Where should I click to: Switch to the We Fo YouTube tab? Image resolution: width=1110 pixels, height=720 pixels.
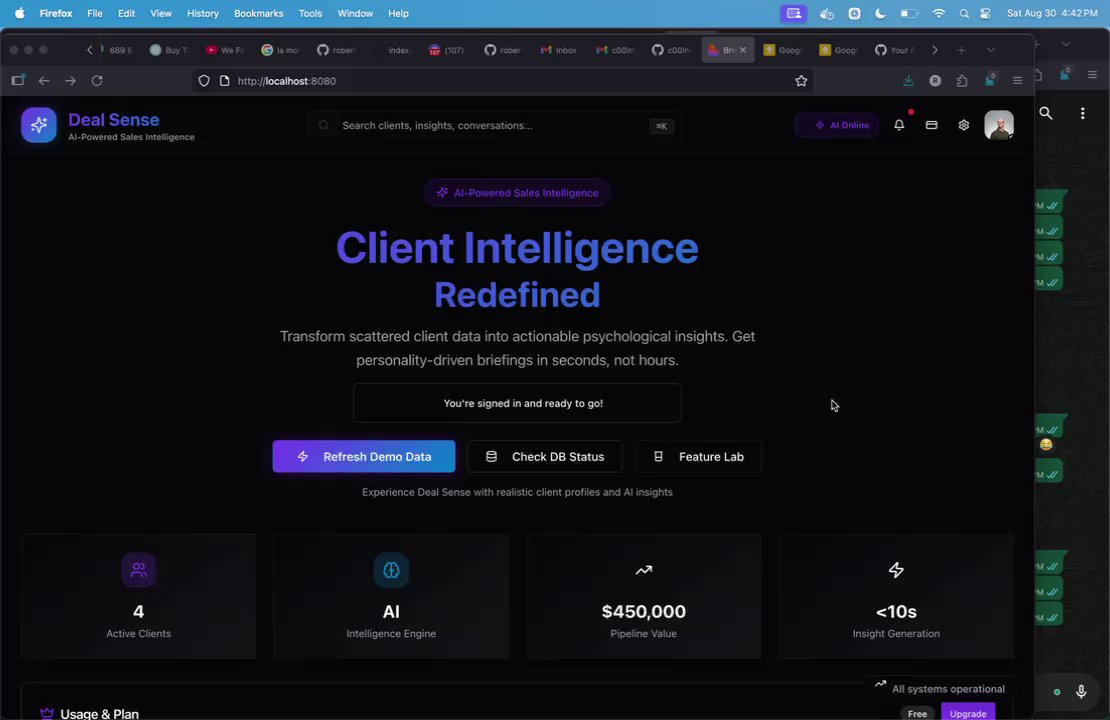click(226, 50)
